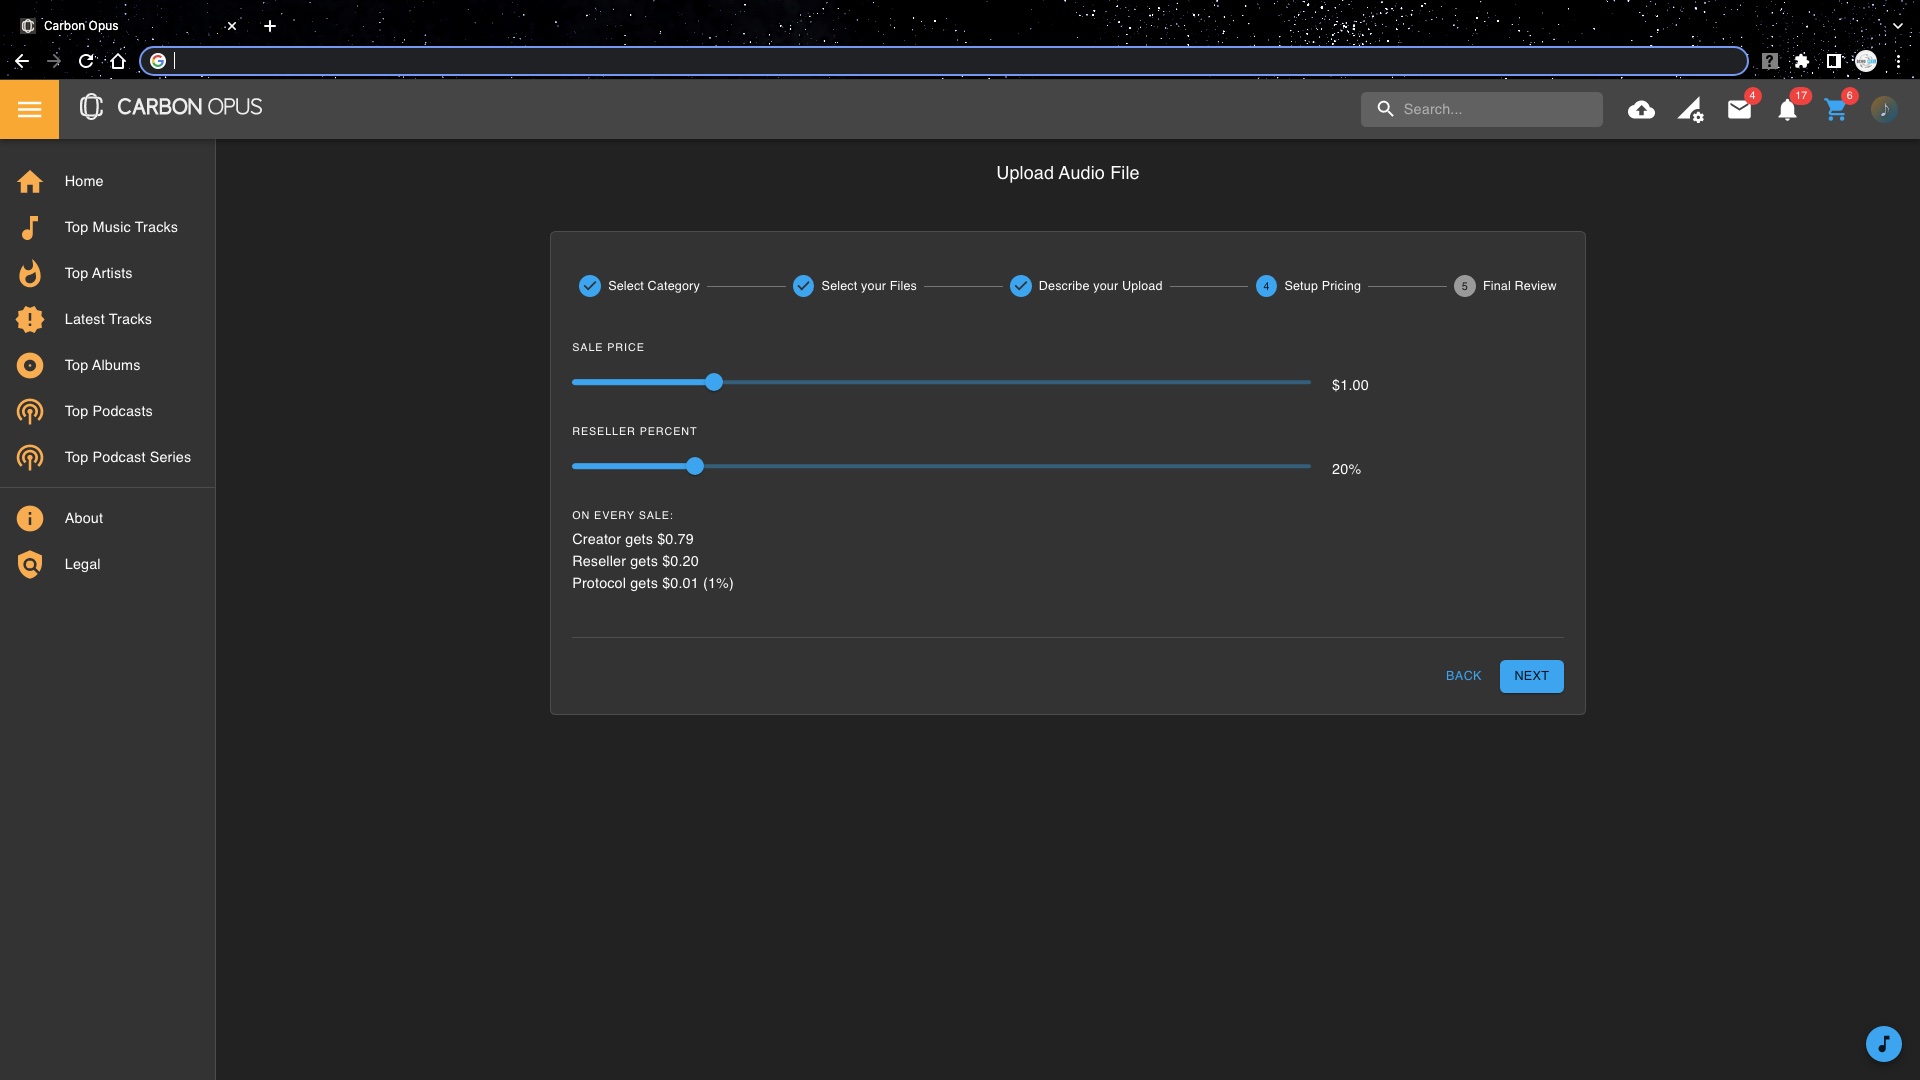Viewport: 1920px width, 1080px height.
Task: Open Top Albums in sidebar
Action: [102, 365]
